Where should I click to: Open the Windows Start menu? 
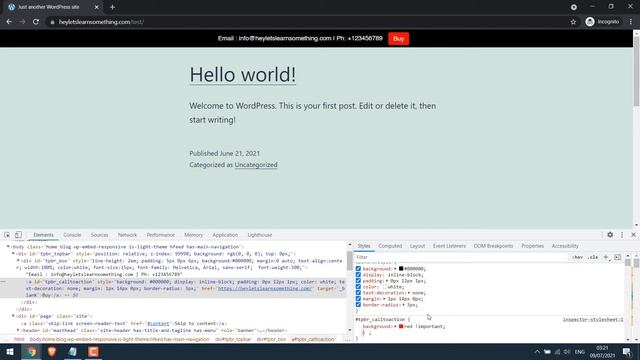coord(10,351)
